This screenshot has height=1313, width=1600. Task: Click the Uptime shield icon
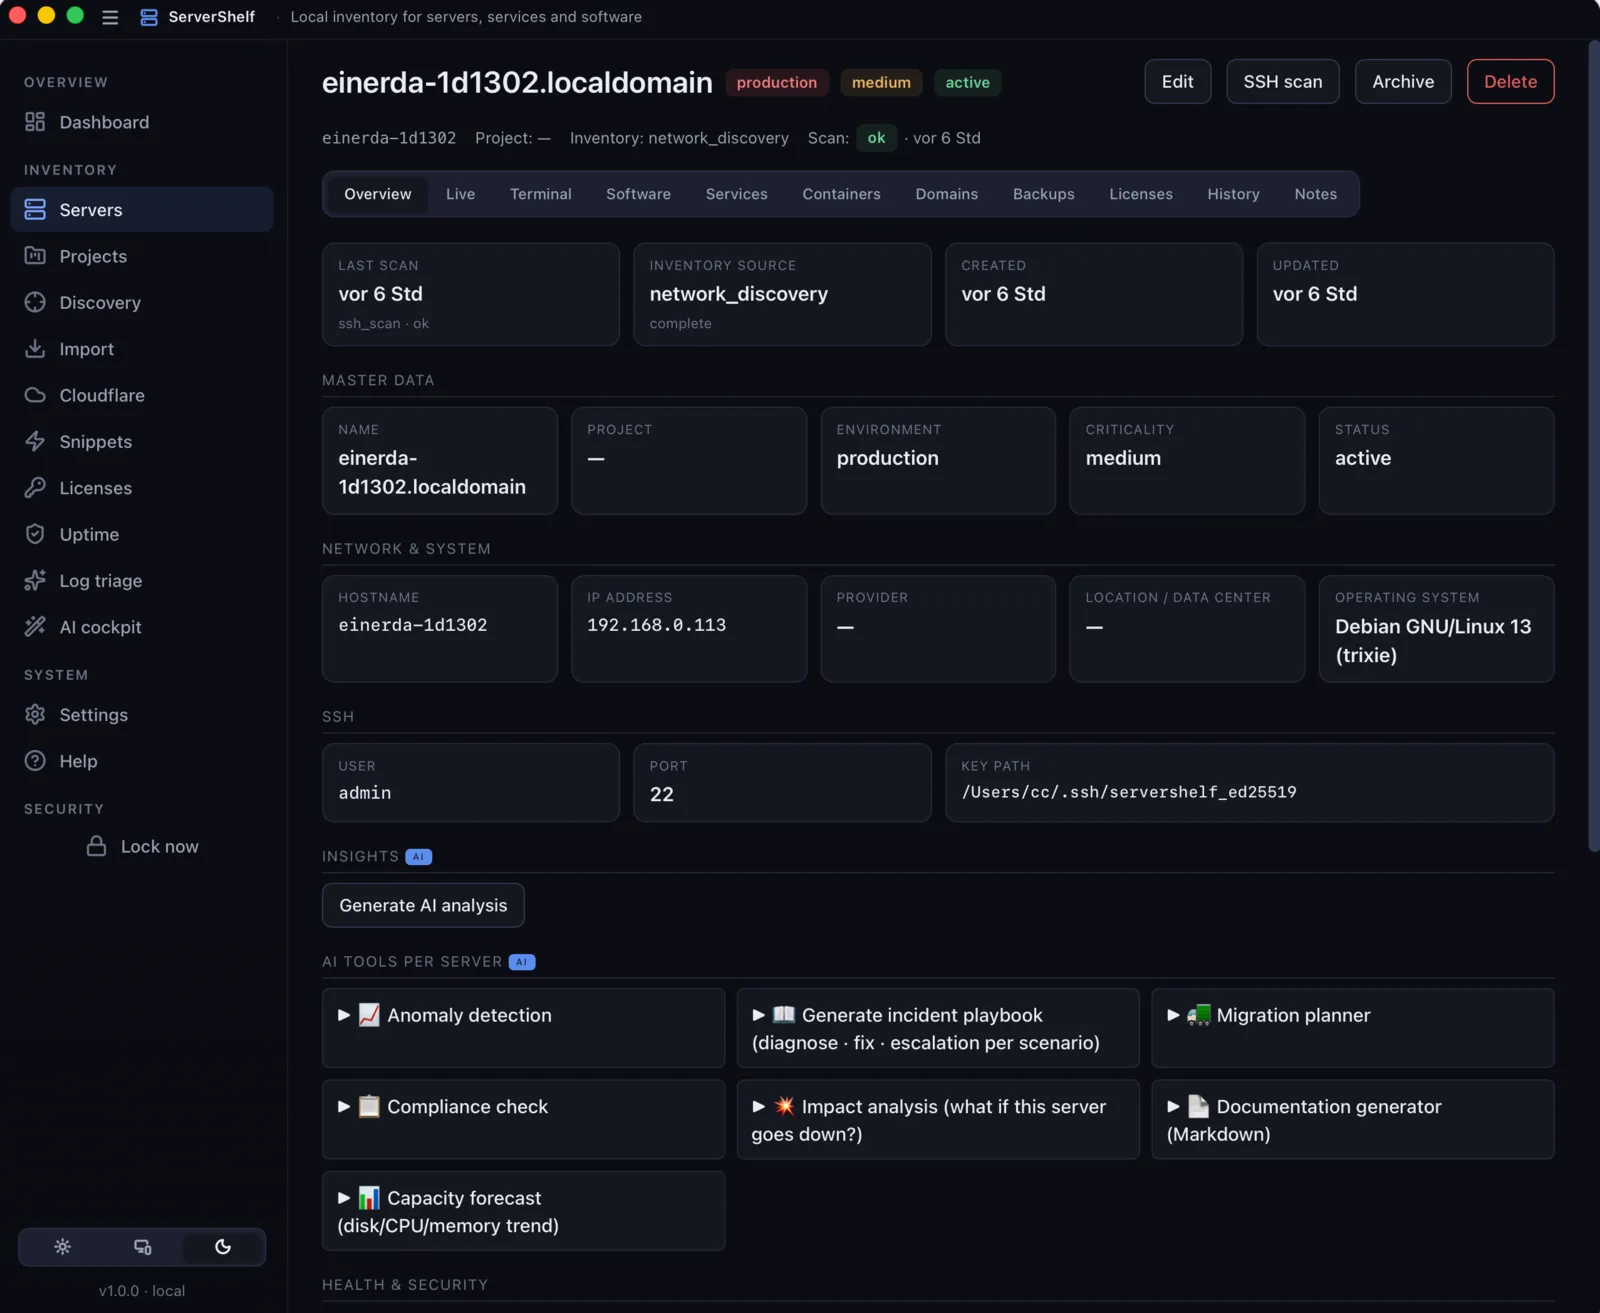tap(35, 534)
